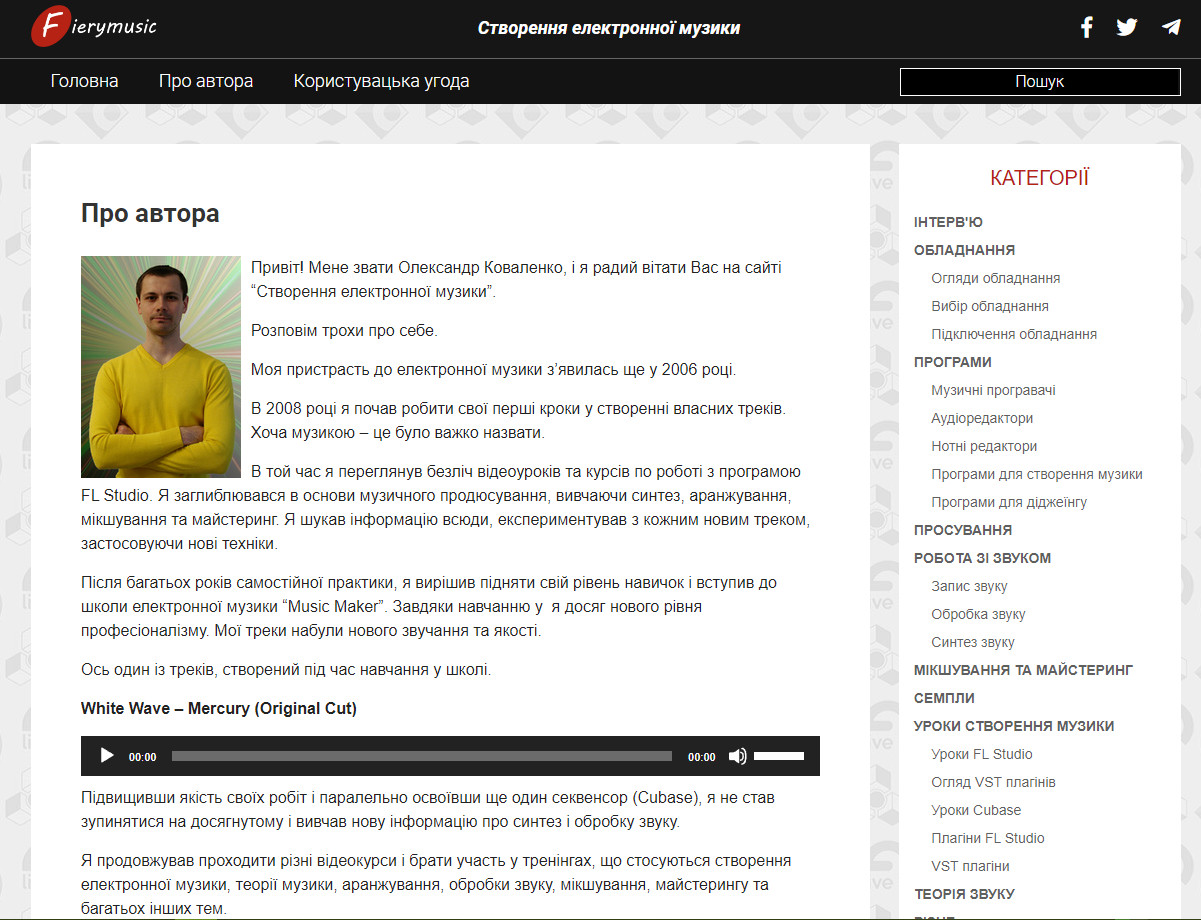This screenshot has width=1201, height=920.
Task: Open Нотні редактори subcategory
Action: (x=984, y=446)
